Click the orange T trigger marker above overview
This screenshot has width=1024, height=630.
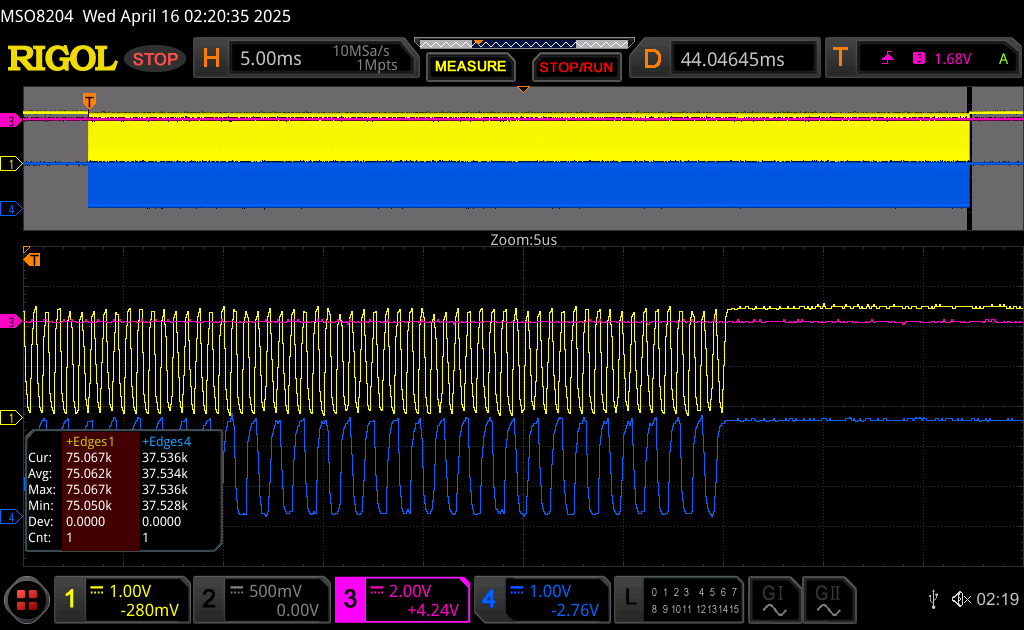(x=89, y=101)
